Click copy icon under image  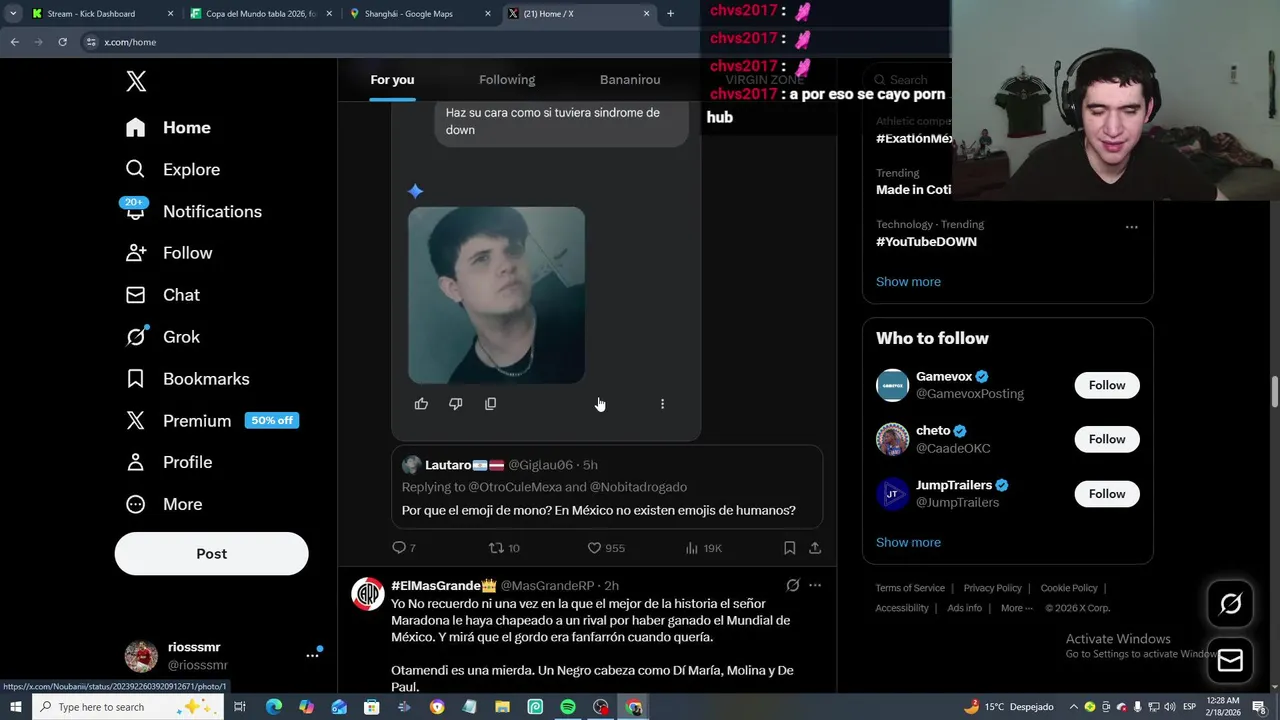(490, 404)
